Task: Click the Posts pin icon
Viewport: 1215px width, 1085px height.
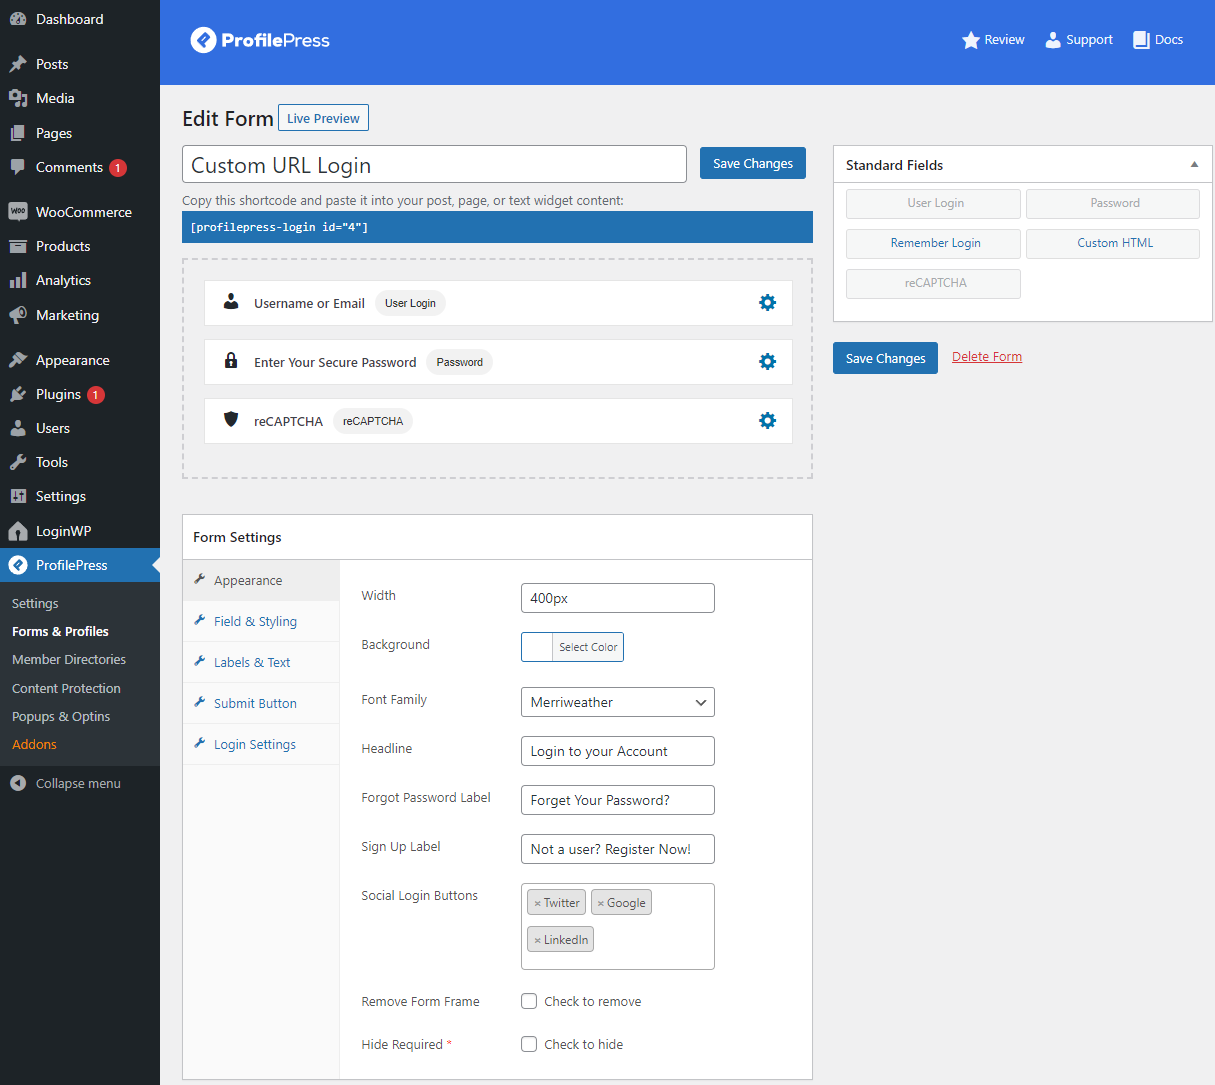Action: click(x=18, y=64)
